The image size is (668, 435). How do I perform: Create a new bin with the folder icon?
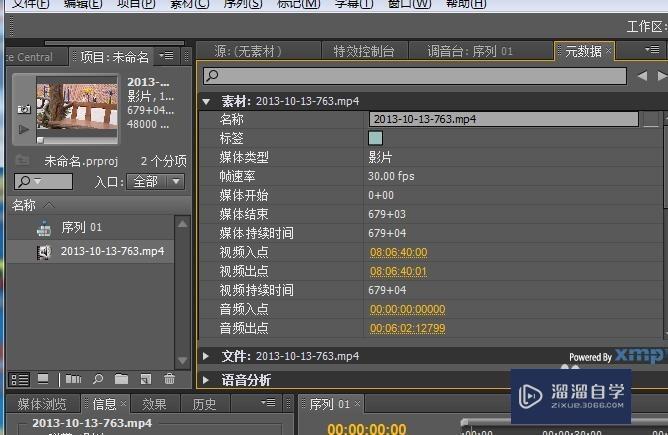121,379
